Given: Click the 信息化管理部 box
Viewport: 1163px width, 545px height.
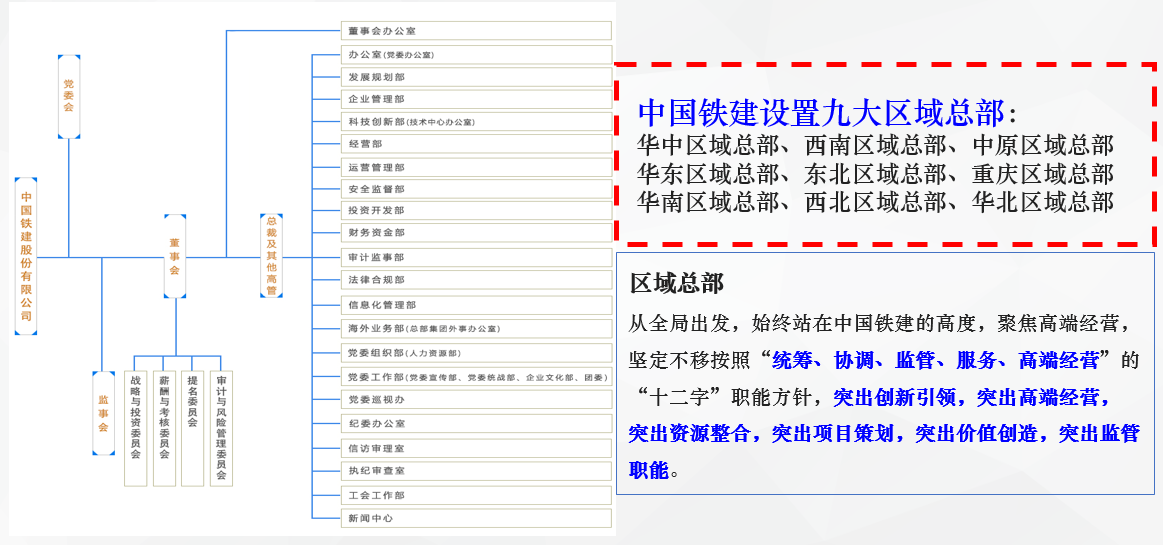Looking at the screenshot, I should click(476, 305).
